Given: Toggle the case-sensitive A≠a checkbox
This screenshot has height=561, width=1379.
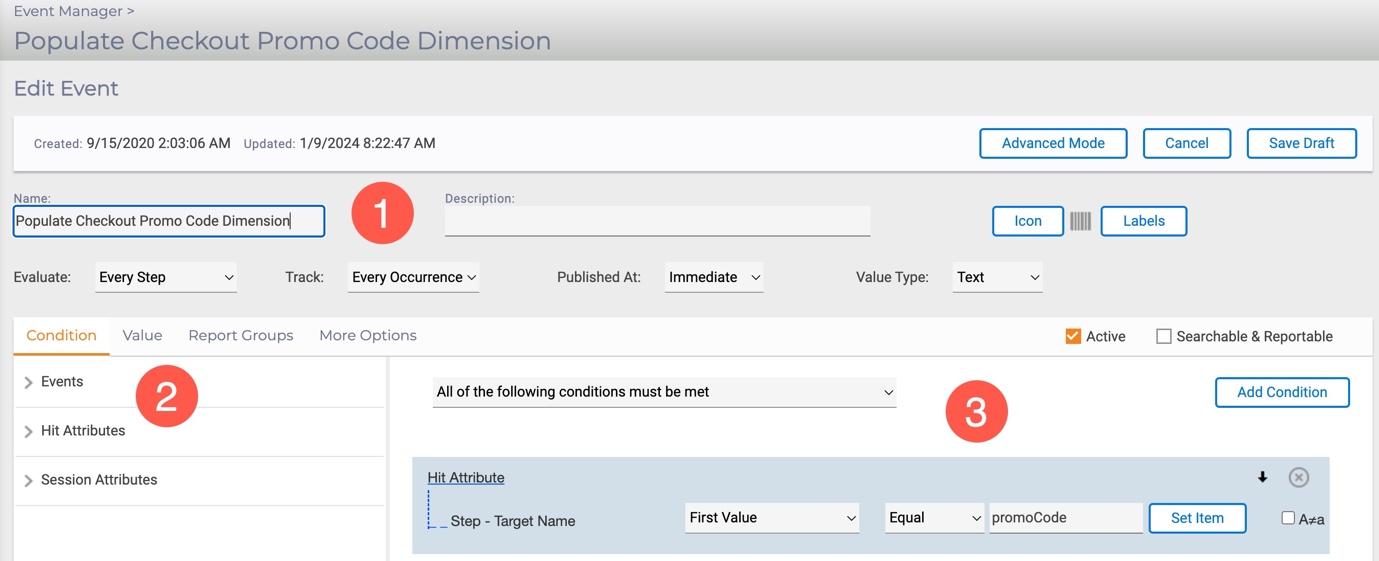Looking at the screenshot, I should [1288, 518].
